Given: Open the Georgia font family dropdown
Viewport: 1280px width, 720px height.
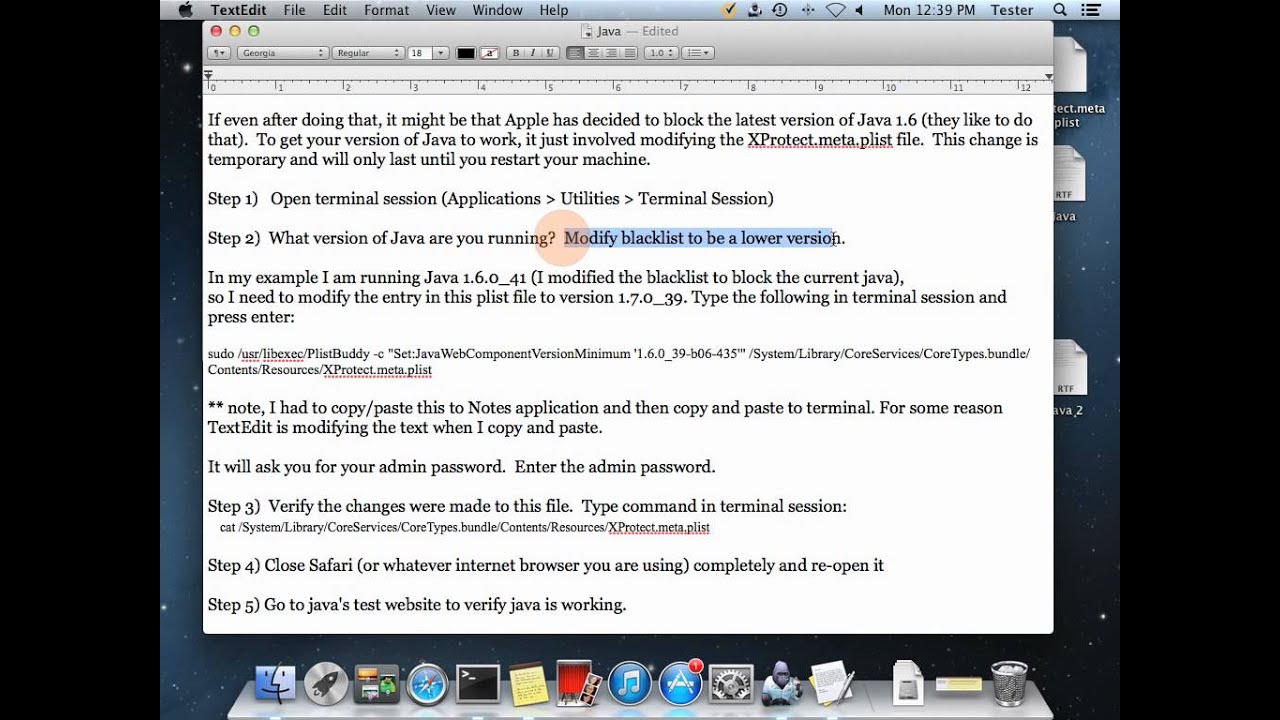Looking at the screenshot, I should 282,53.
